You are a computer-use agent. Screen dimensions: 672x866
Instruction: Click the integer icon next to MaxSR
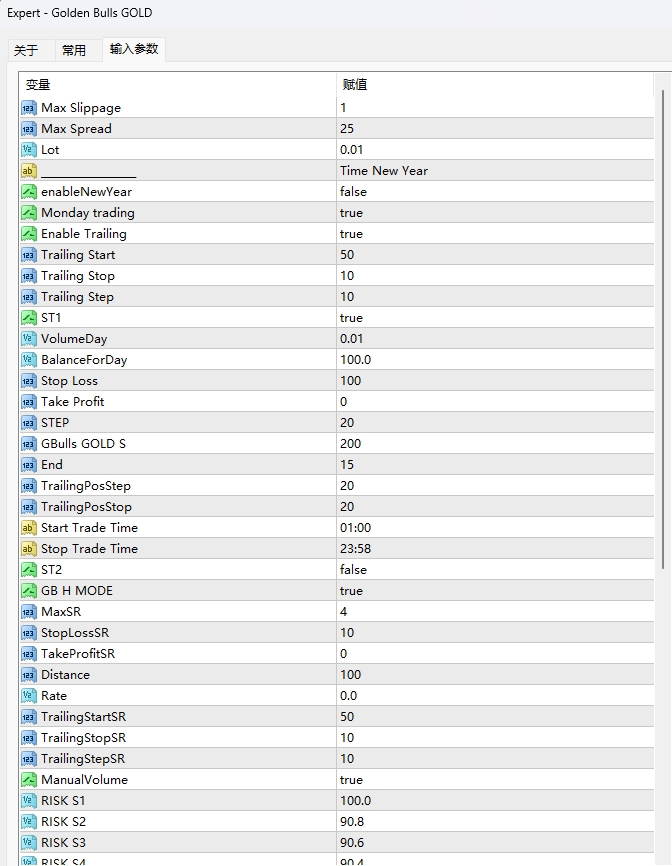click(28, 612)
